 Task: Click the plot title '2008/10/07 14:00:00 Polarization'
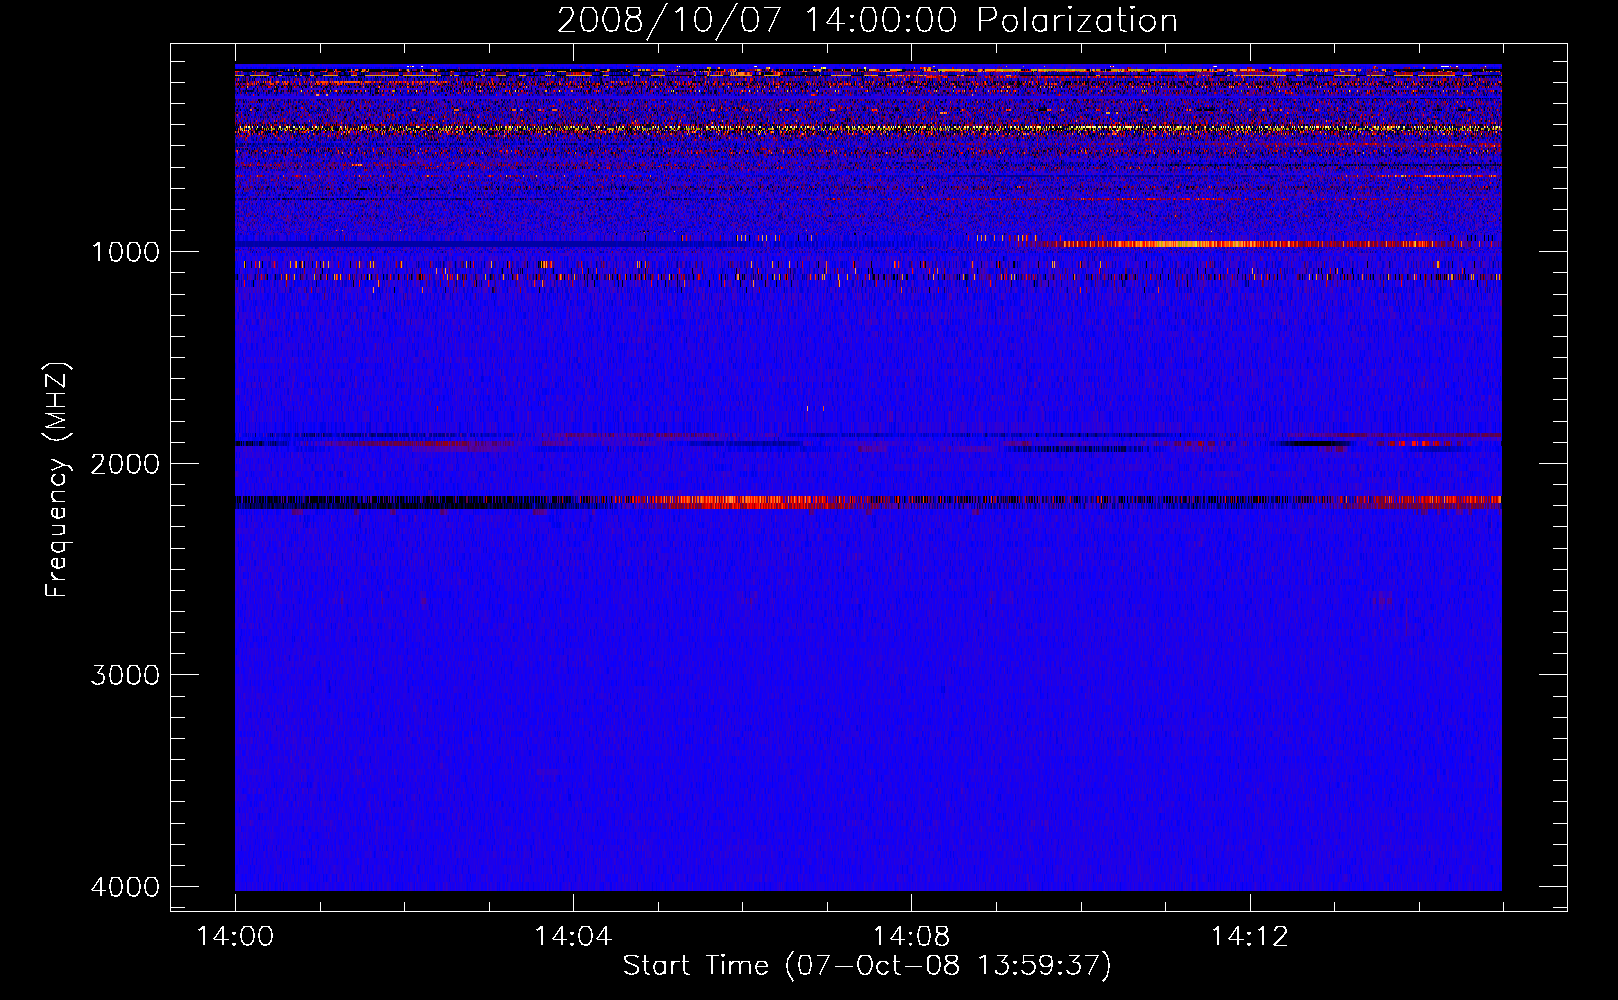point(867,21)
